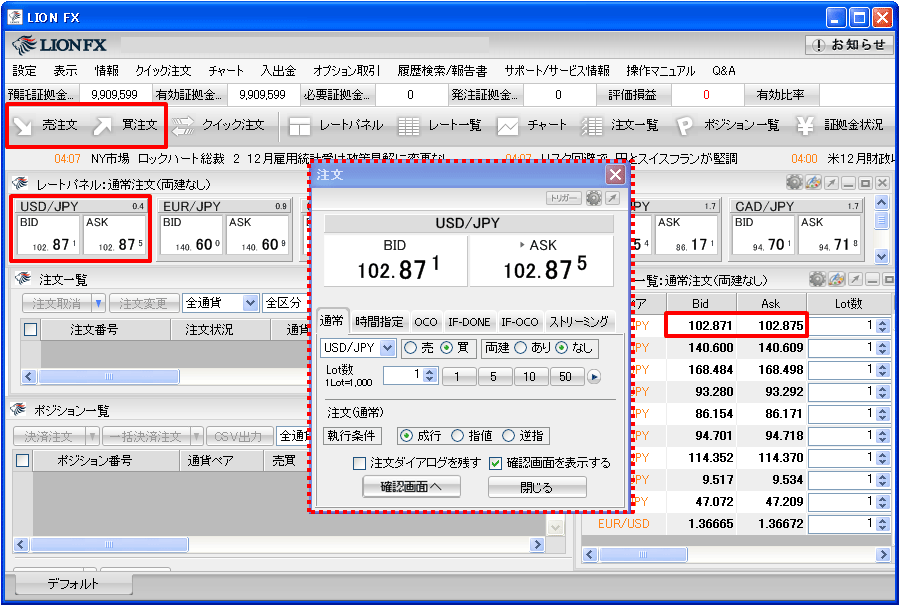Click the rate panel's detach arrow icon
The image size is (900, 606).
point(831,183)
